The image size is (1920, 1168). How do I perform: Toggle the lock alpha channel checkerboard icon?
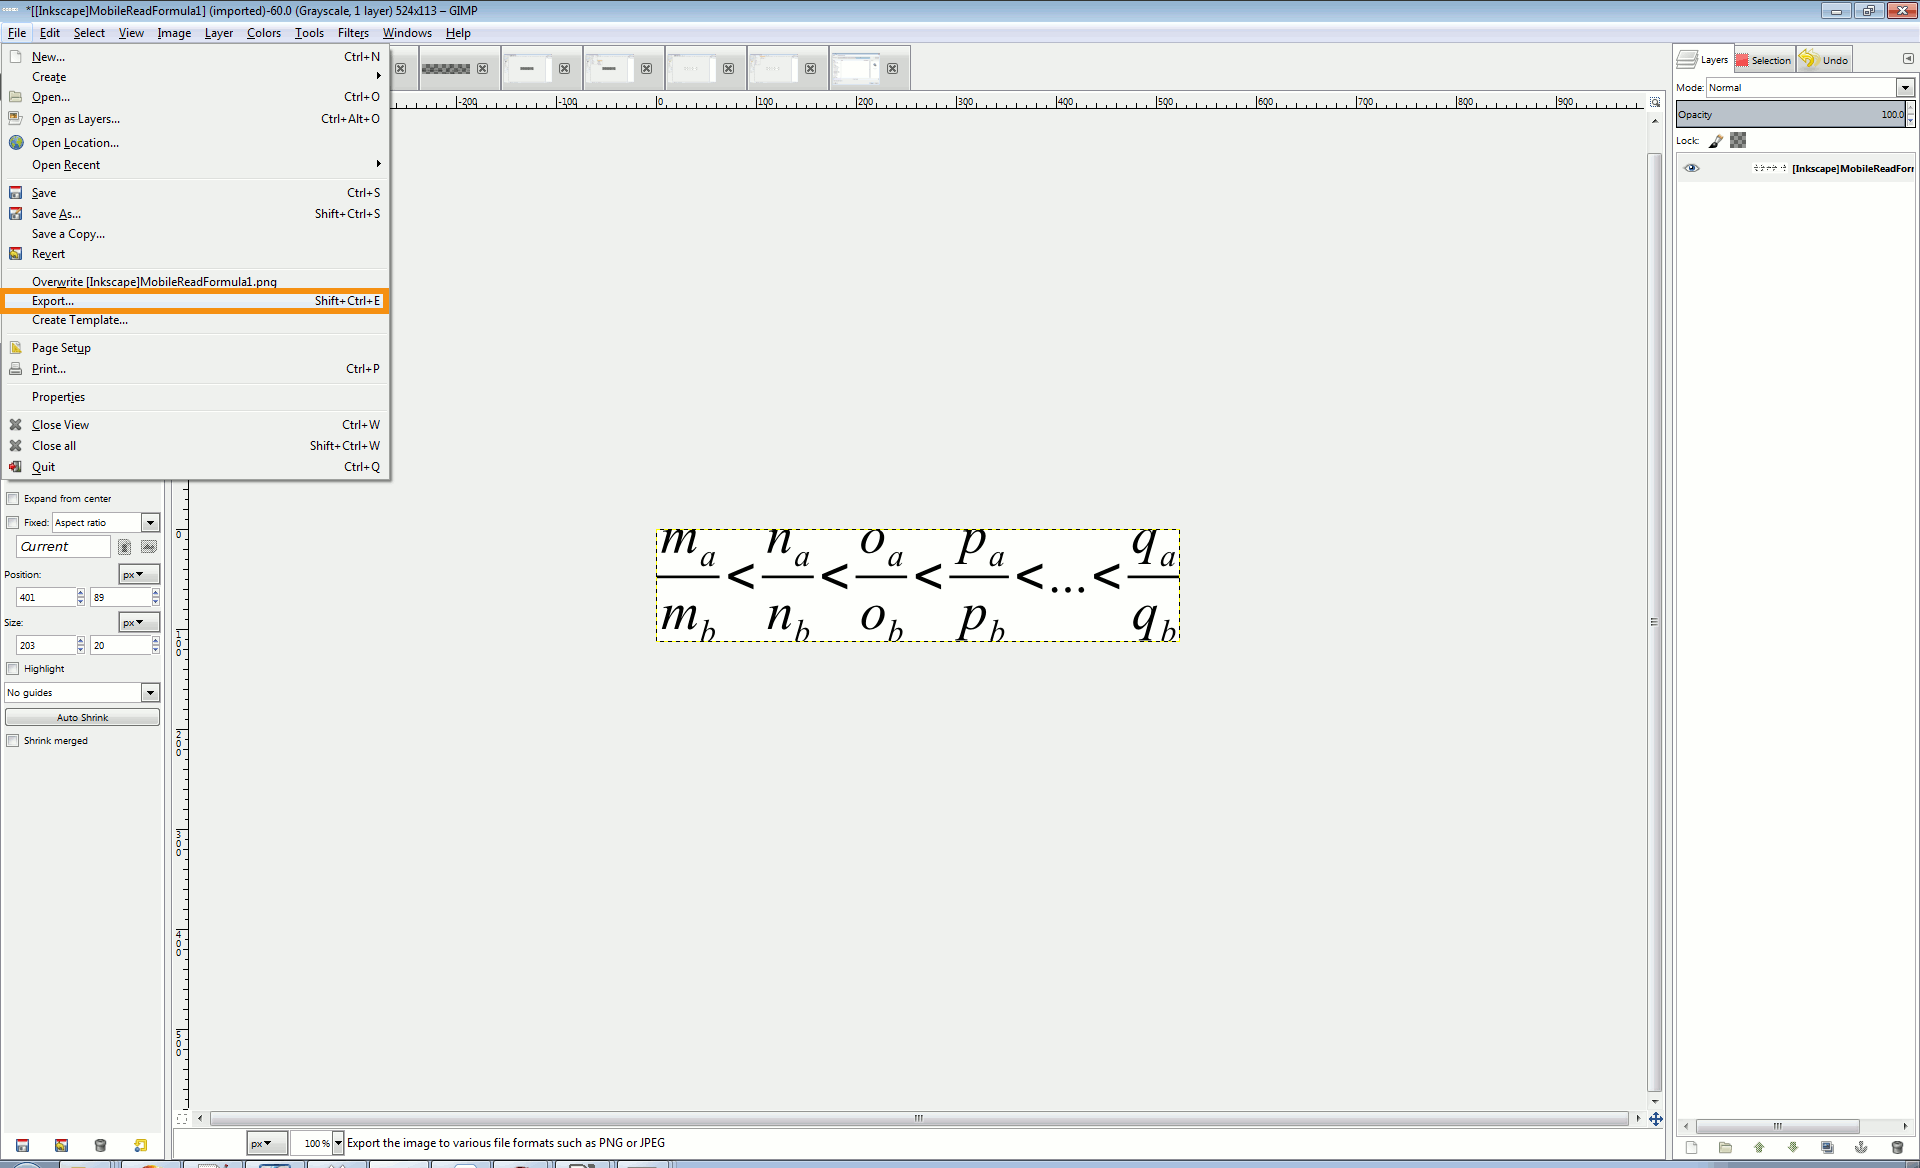pos(1738,141)
